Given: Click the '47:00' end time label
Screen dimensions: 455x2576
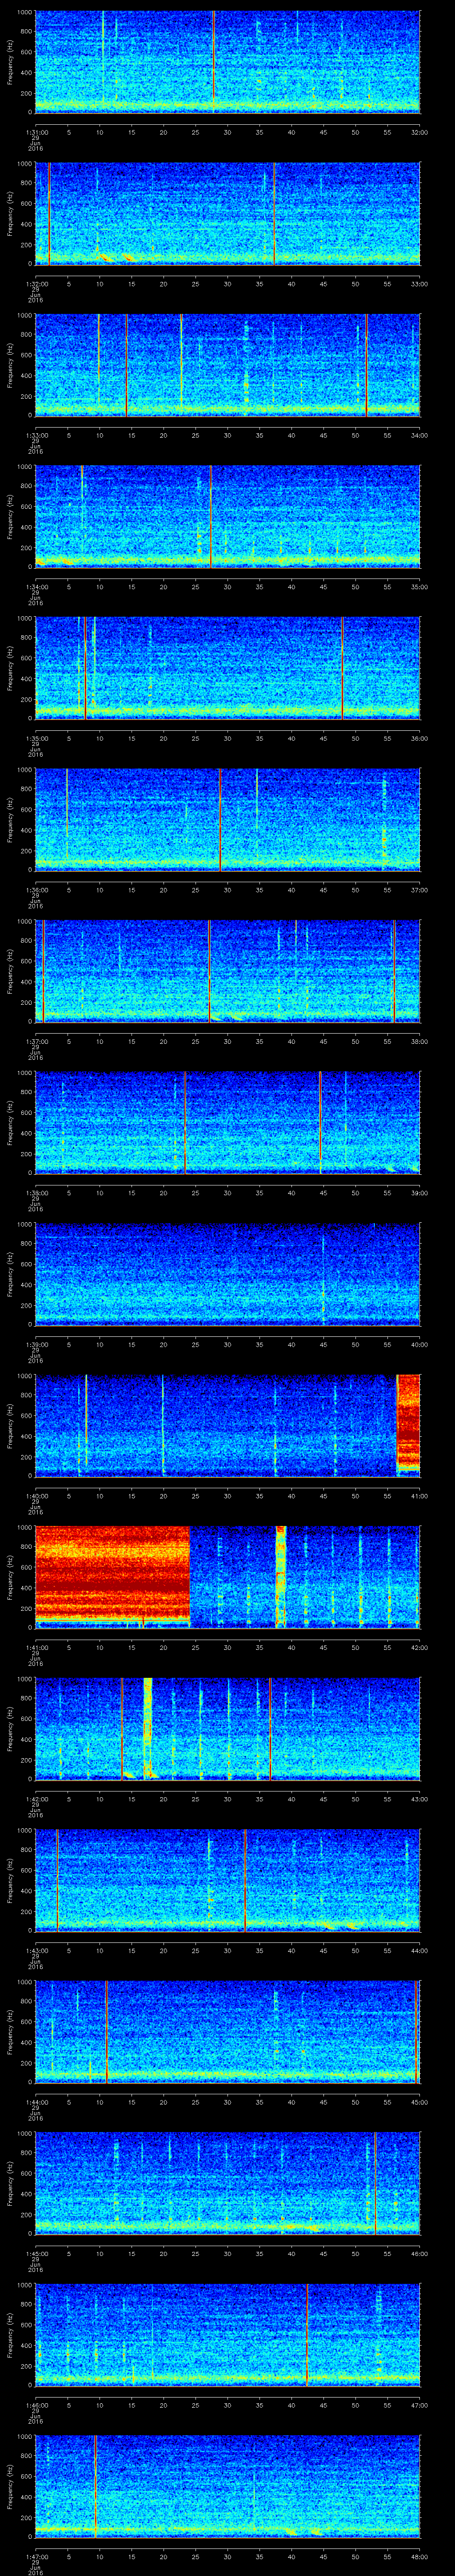Looking at the screenshot, I should 420,2406.
